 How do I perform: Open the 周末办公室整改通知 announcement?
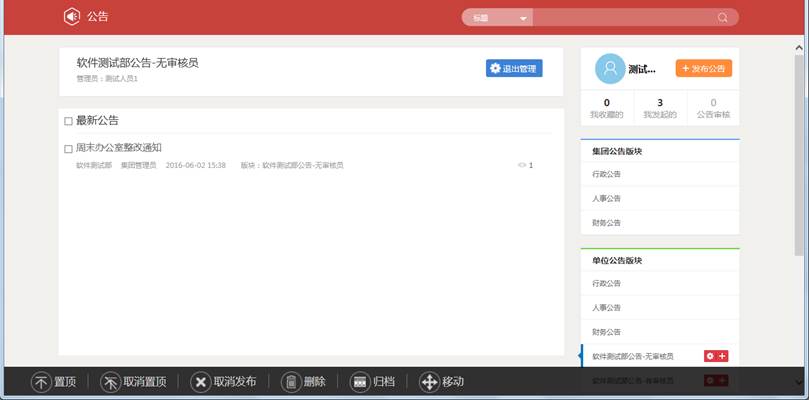point(119,148)
